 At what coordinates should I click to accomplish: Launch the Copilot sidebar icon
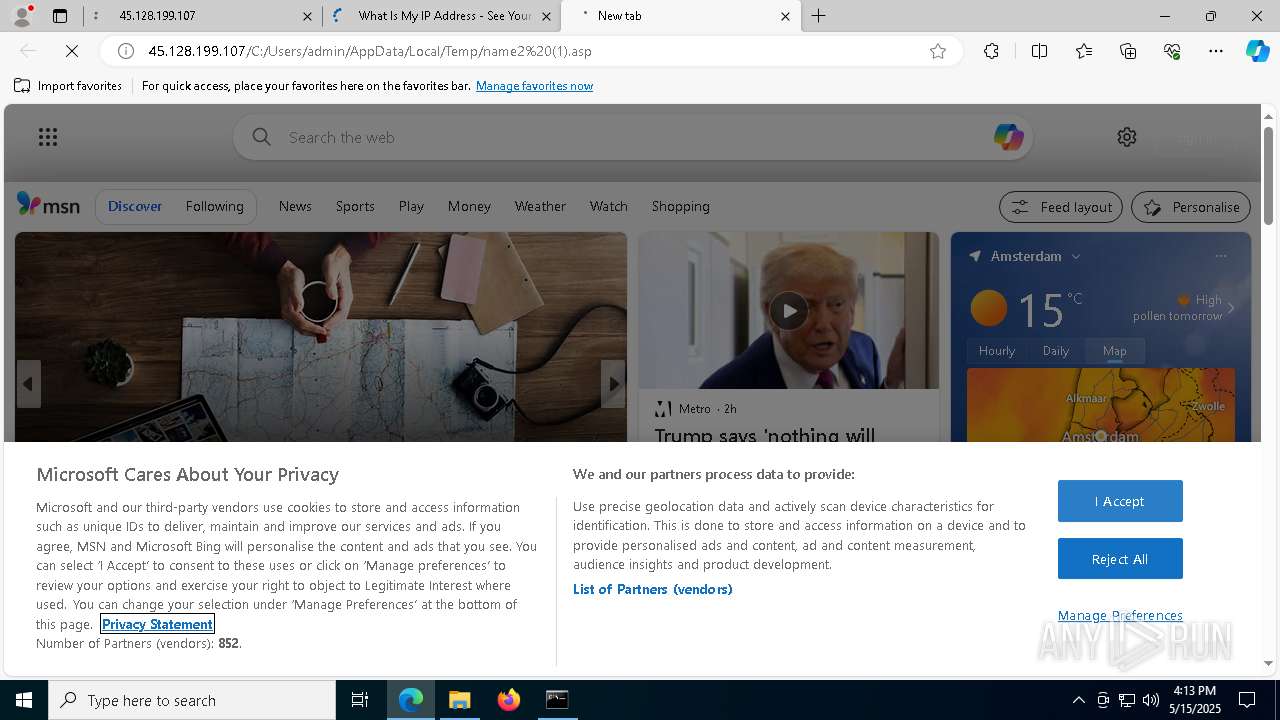pyautogui.click(x=1257, y=51)
